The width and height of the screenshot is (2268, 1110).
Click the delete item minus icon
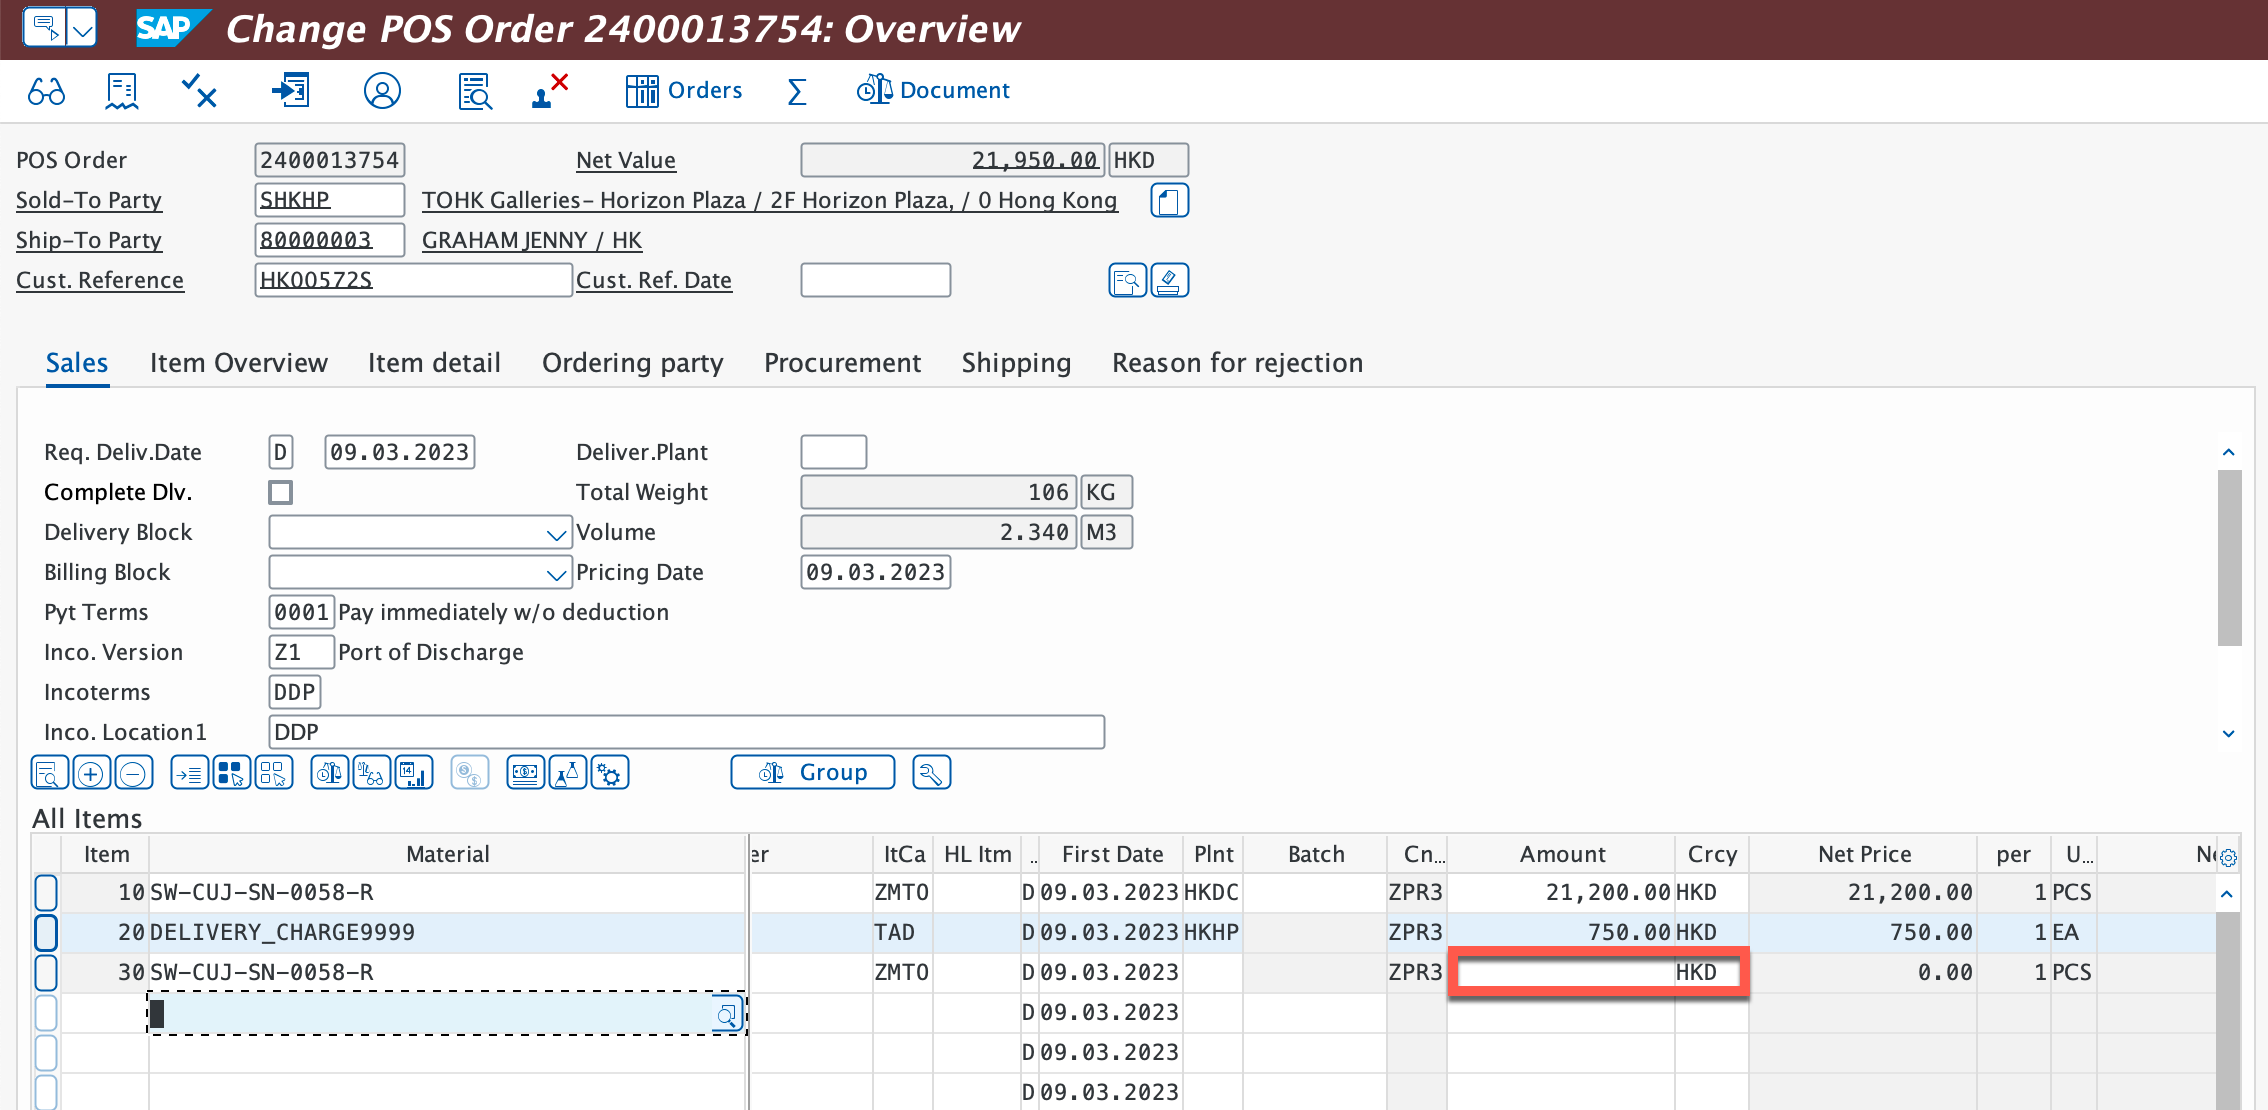(x=133, y=773)
